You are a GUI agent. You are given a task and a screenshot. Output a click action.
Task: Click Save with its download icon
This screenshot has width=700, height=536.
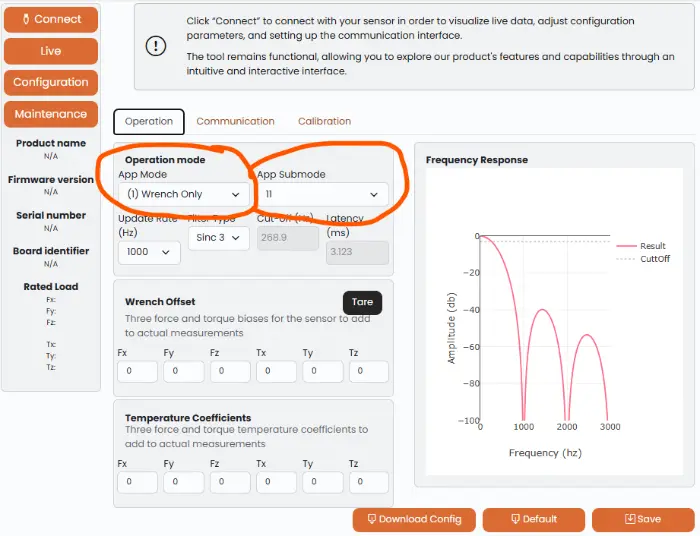point(643,519)
